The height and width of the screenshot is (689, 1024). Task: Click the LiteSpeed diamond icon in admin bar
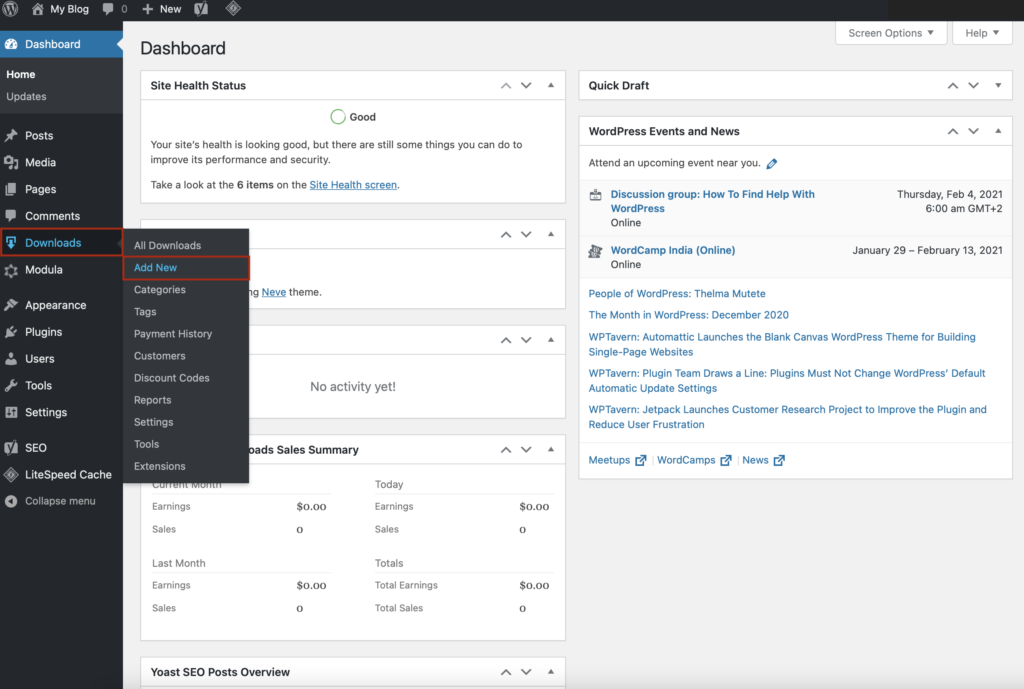coord(233,8)
